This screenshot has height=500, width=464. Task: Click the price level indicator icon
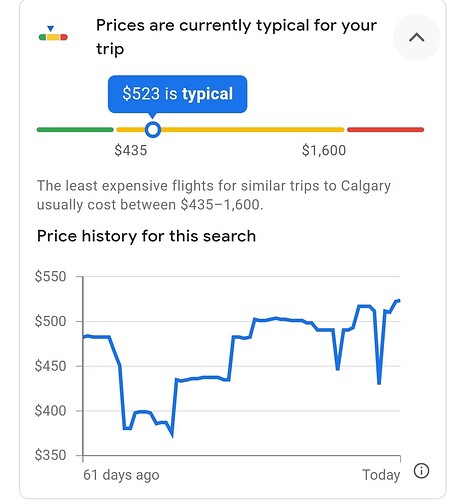pyautogui.click(x=53, y=33)
